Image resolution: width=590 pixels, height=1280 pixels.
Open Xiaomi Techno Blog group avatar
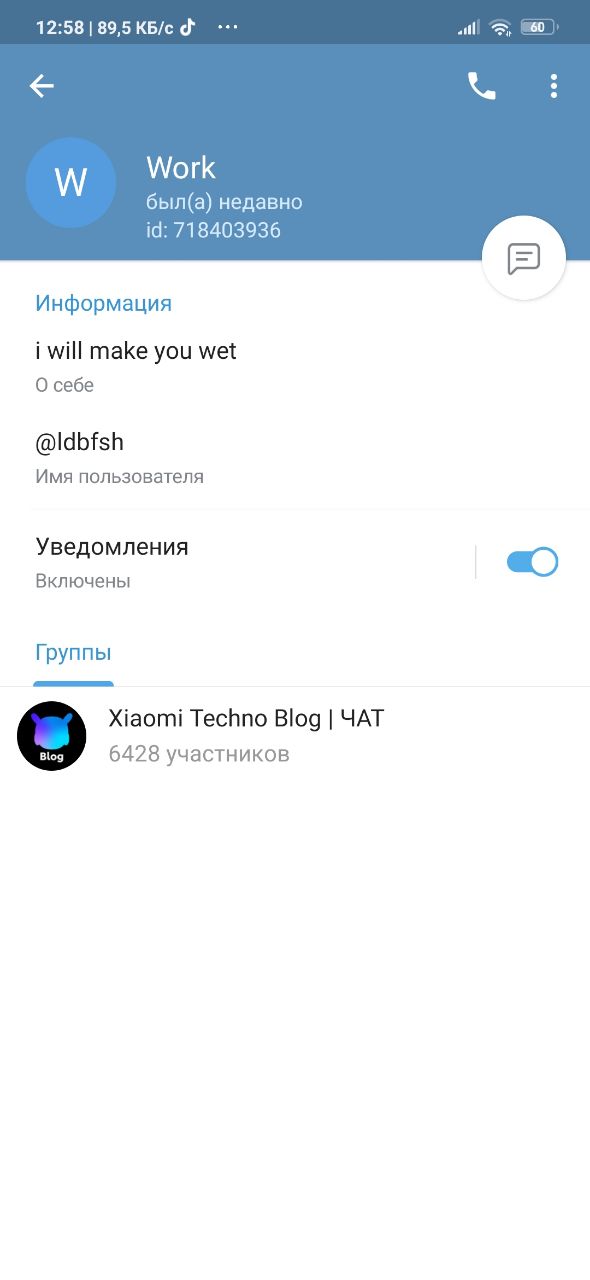(x=52, y=736)
